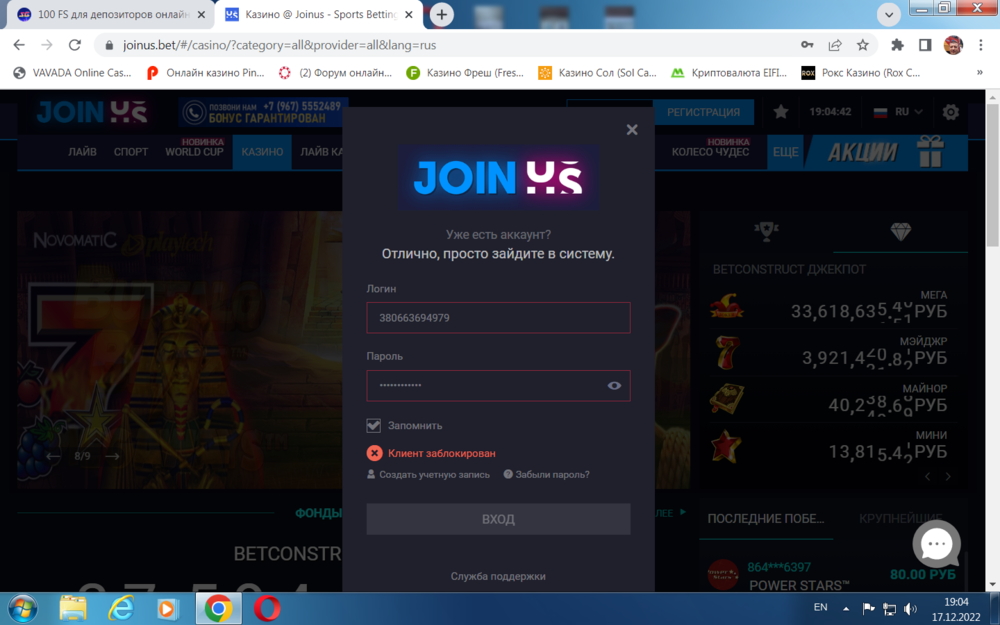
Task: Click the Пароль input field
Action: (x=498, y=386)
